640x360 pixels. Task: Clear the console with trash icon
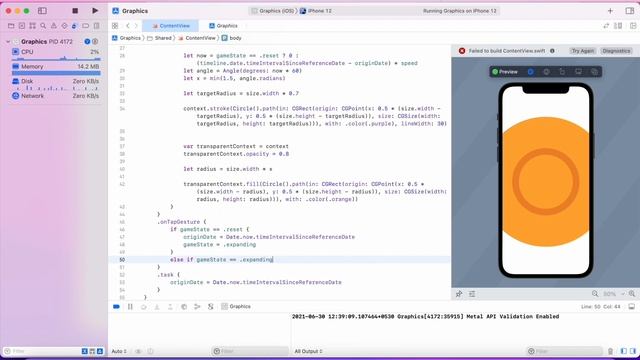point(611,351)
